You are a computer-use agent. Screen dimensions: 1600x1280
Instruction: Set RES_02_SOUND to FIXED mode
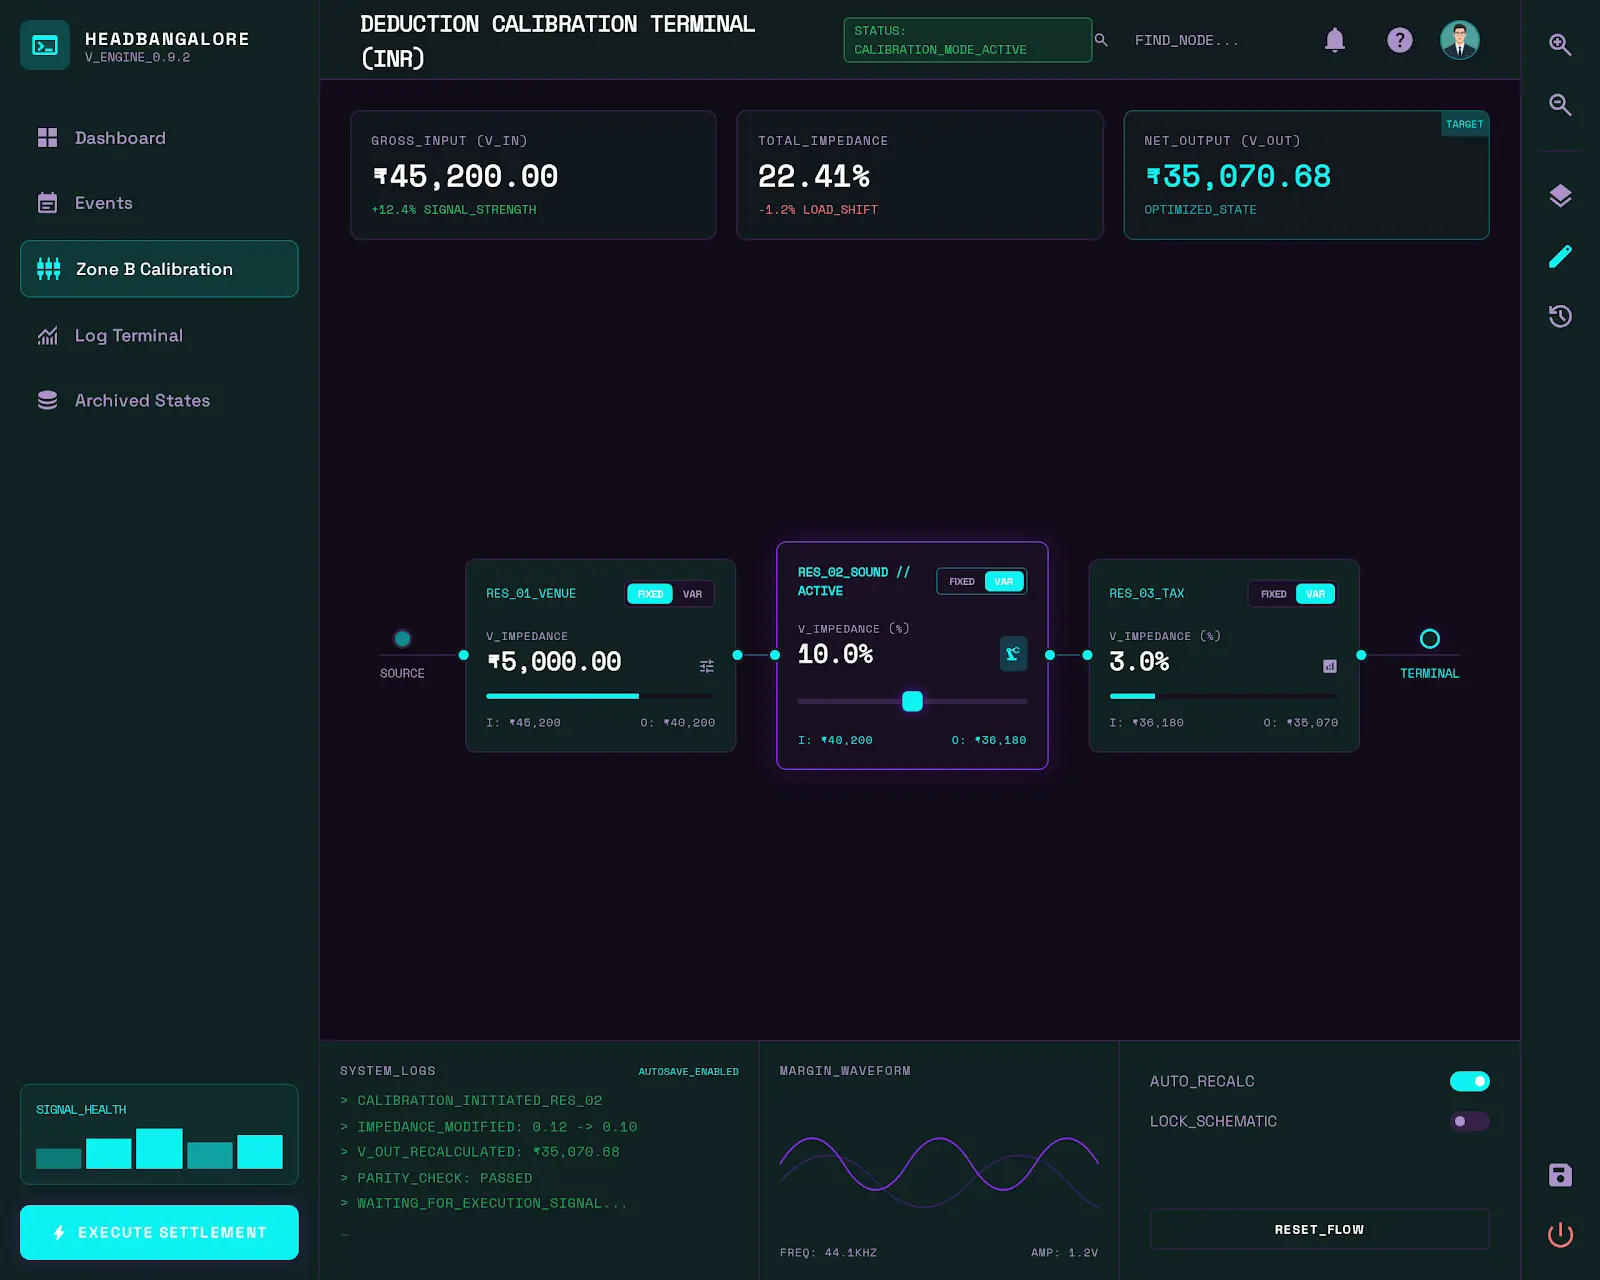click(961, 582)
